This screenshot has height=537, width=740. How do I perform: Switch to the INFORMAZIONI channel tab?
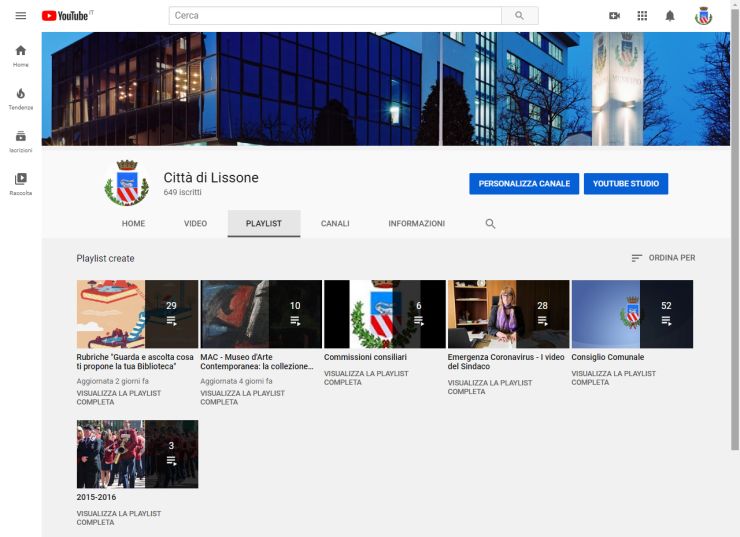416,224
